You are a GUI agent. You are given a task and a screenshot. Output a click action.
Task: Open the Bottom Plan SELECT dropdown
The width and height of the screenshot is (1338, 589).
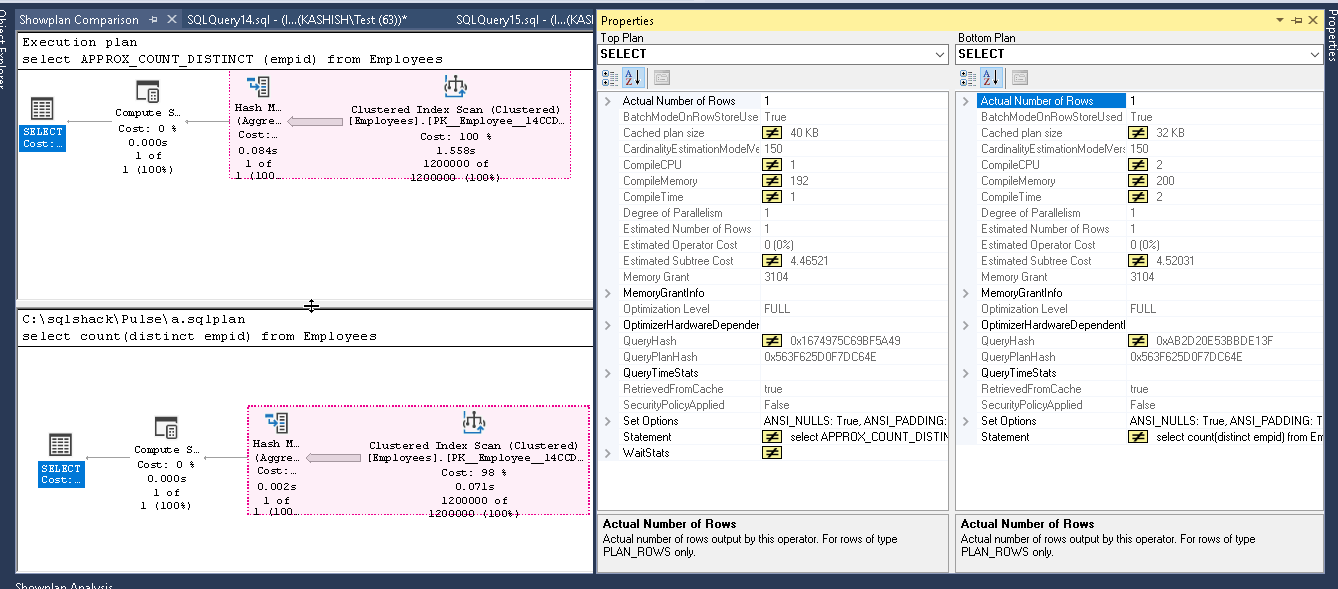[1313, 54]
